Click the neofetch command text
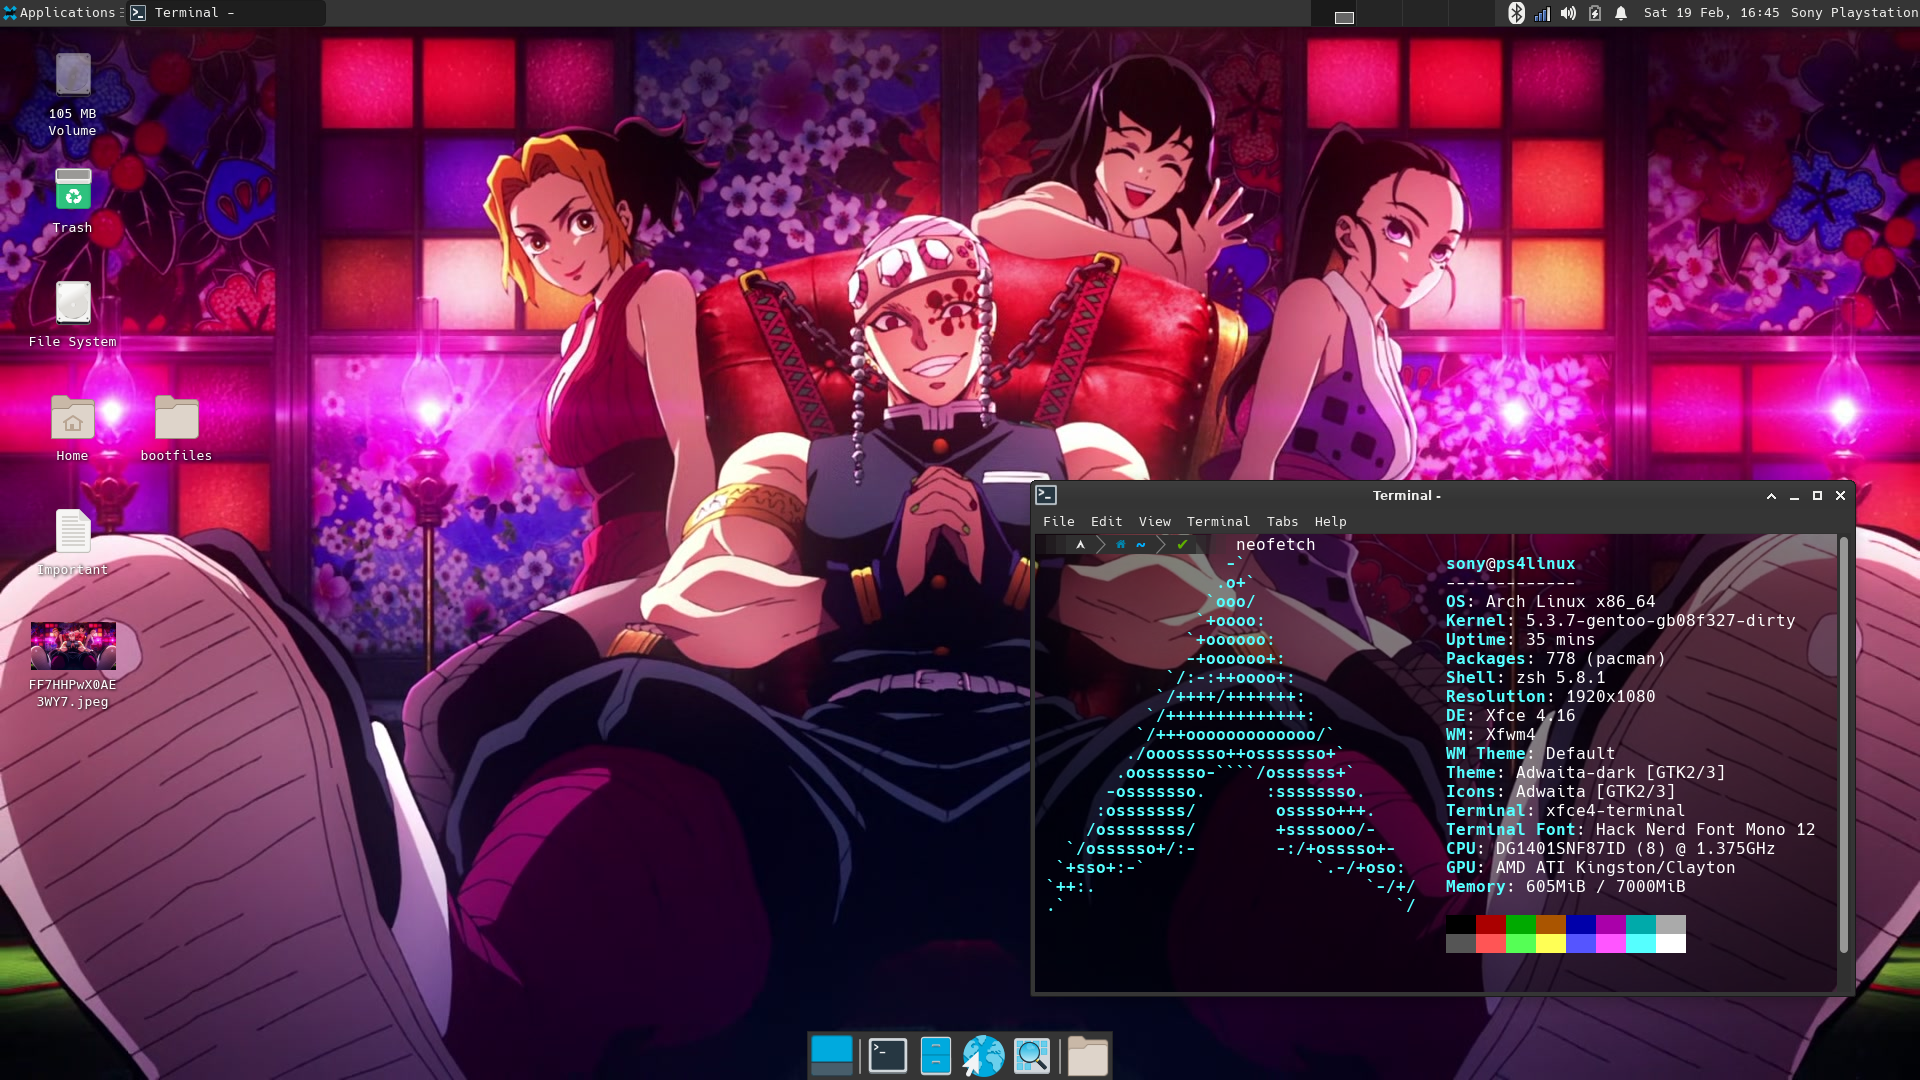1920x1080 pixels. click(x=1275, y=545)
